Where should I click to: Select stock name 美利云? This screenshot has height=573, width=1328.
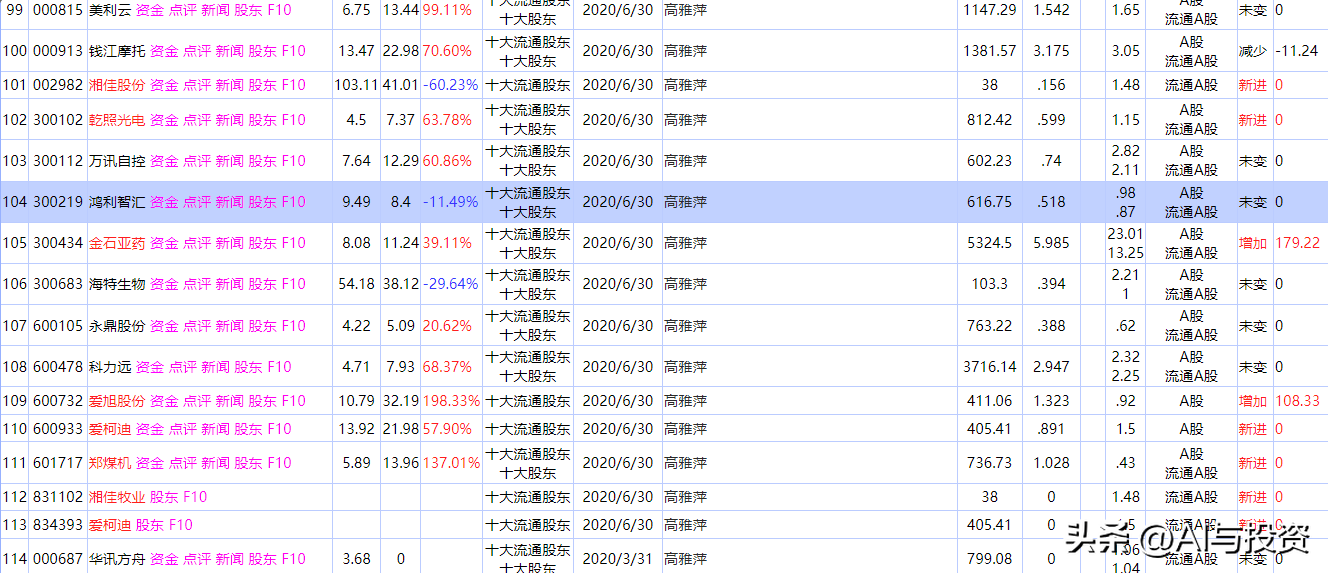110,9
